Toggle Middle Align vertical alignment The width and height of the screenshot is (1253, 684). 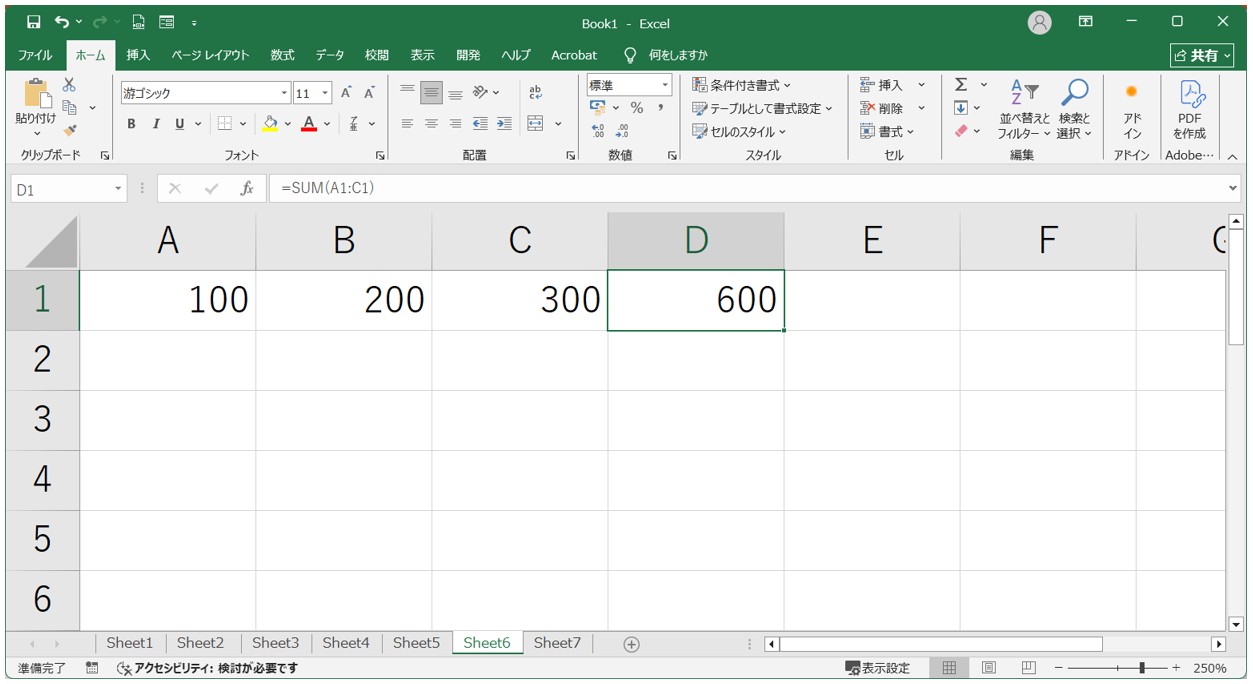(431, 93)
